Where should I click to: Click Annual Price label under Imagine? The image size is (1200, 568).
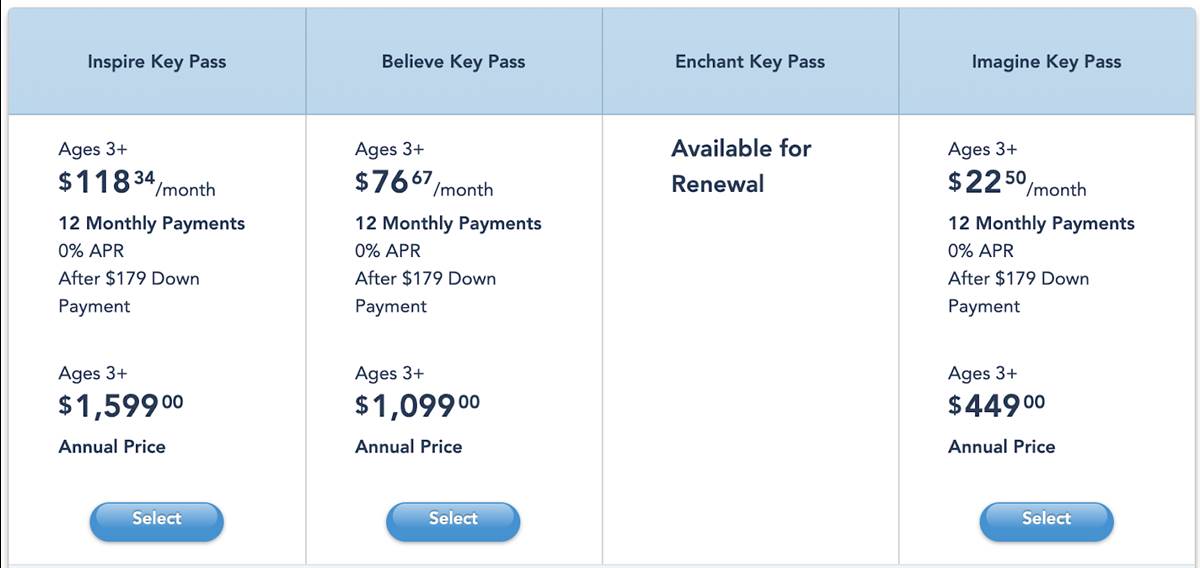click(x=1001, y=447)
